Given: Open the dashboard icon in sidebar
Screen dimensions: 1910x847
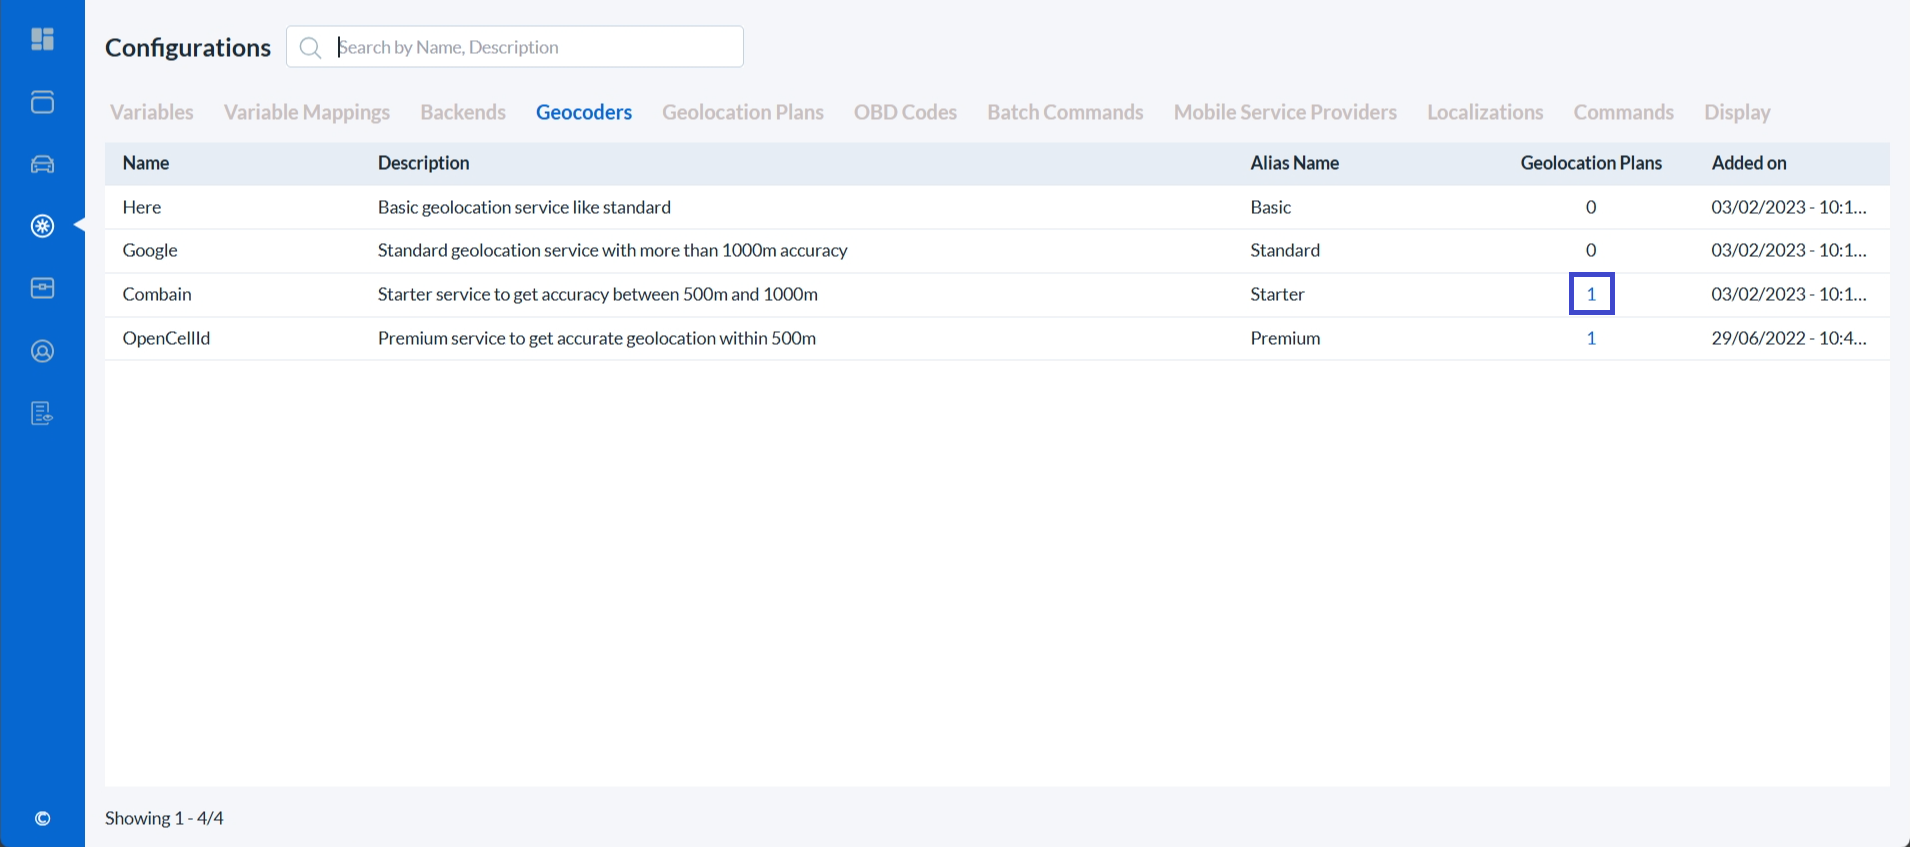Looking at the screenshot, I should tap(42, 39).
